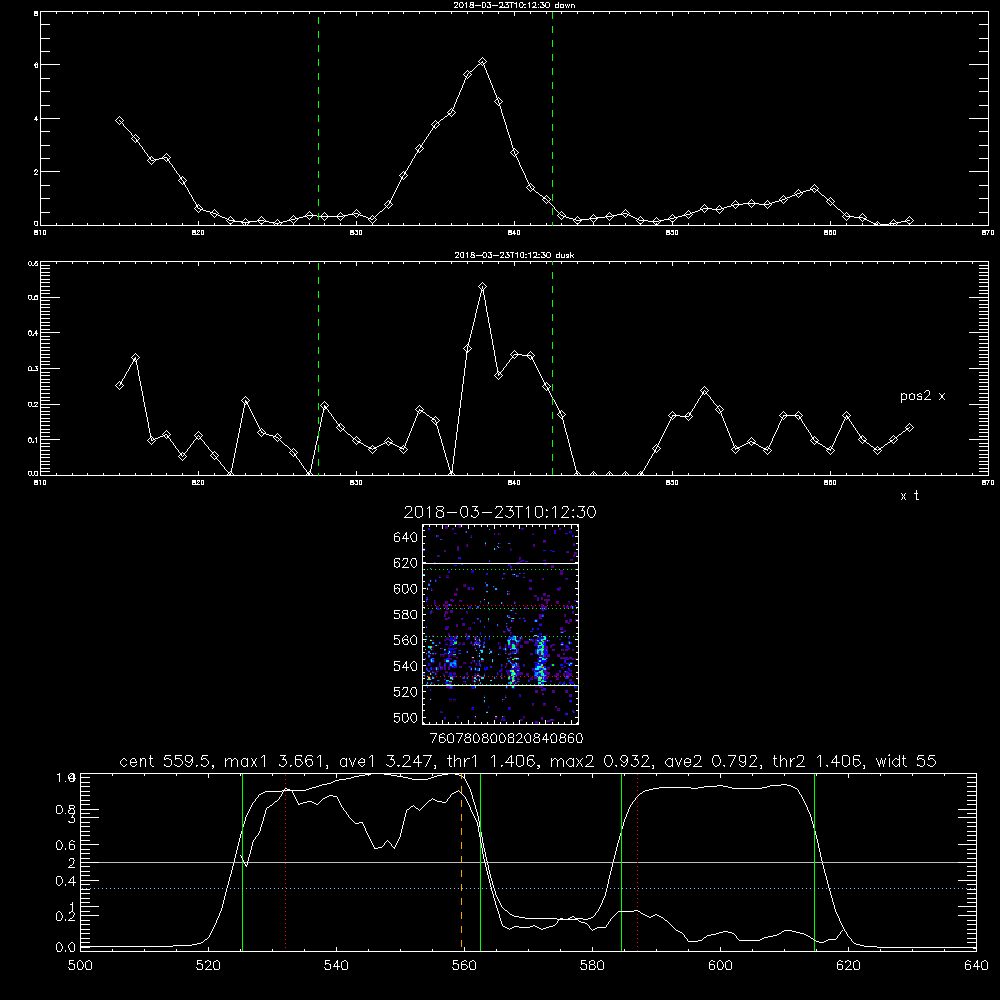This screenshot has width=1000, height=1000.
Task: Click the last diamond data point in the dusk plot
Action: (909, 427)
